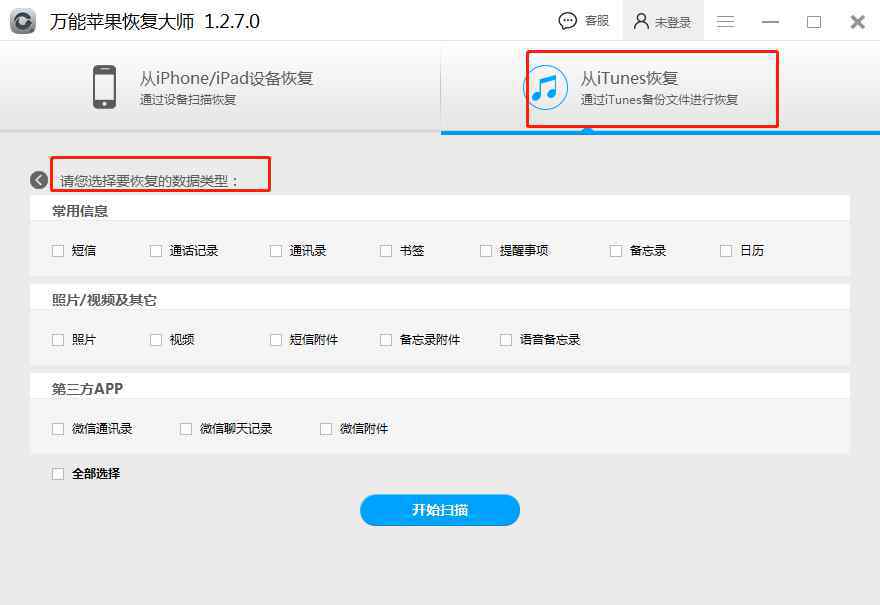Viewport: 880px width, 605px height.
Task: Check the 视频 checkbox
Action: [156, 340]
